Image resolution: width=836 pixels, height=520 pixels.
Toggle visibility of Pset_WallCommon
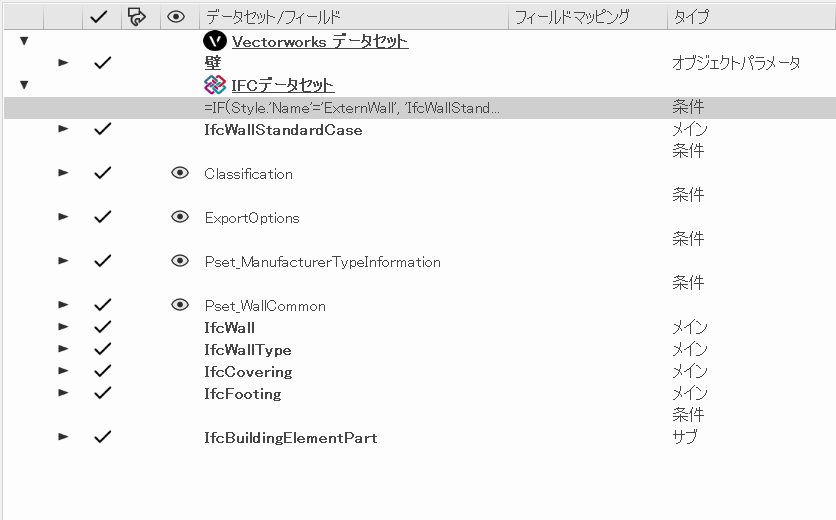point(180,305)
